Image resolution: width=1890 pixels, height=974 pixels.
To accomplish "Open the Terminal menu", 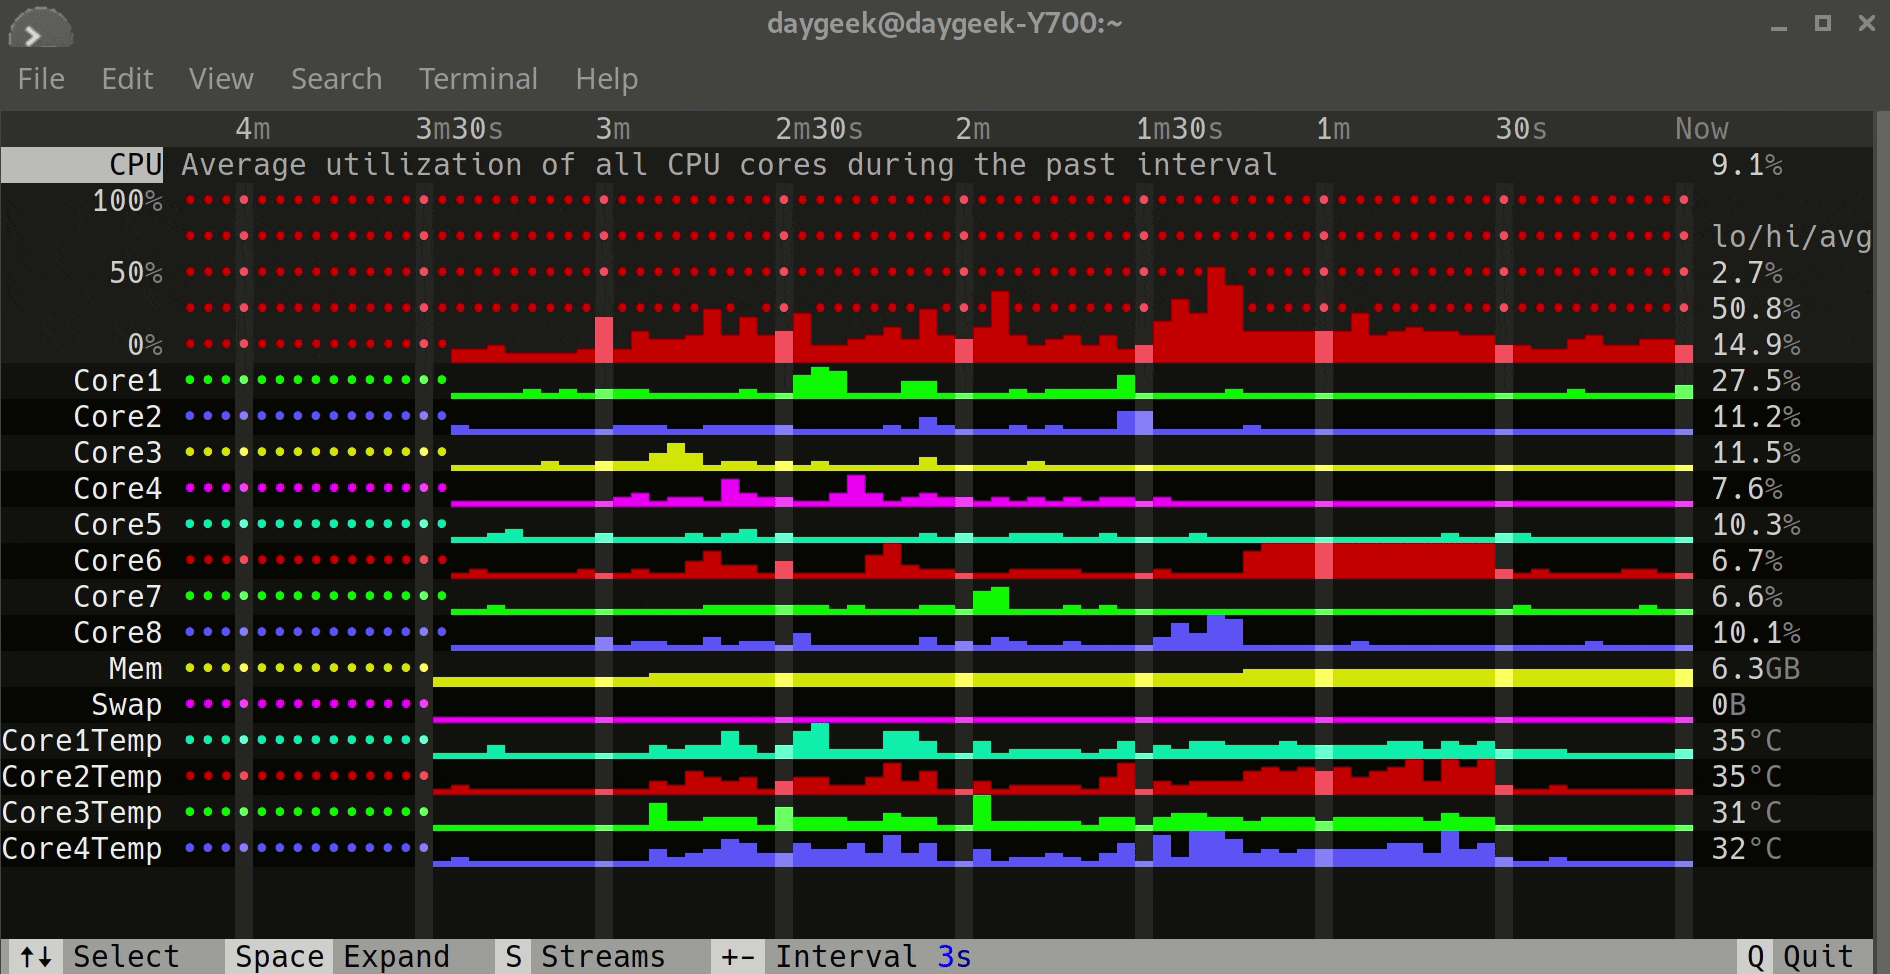I will tap(478, 79).
